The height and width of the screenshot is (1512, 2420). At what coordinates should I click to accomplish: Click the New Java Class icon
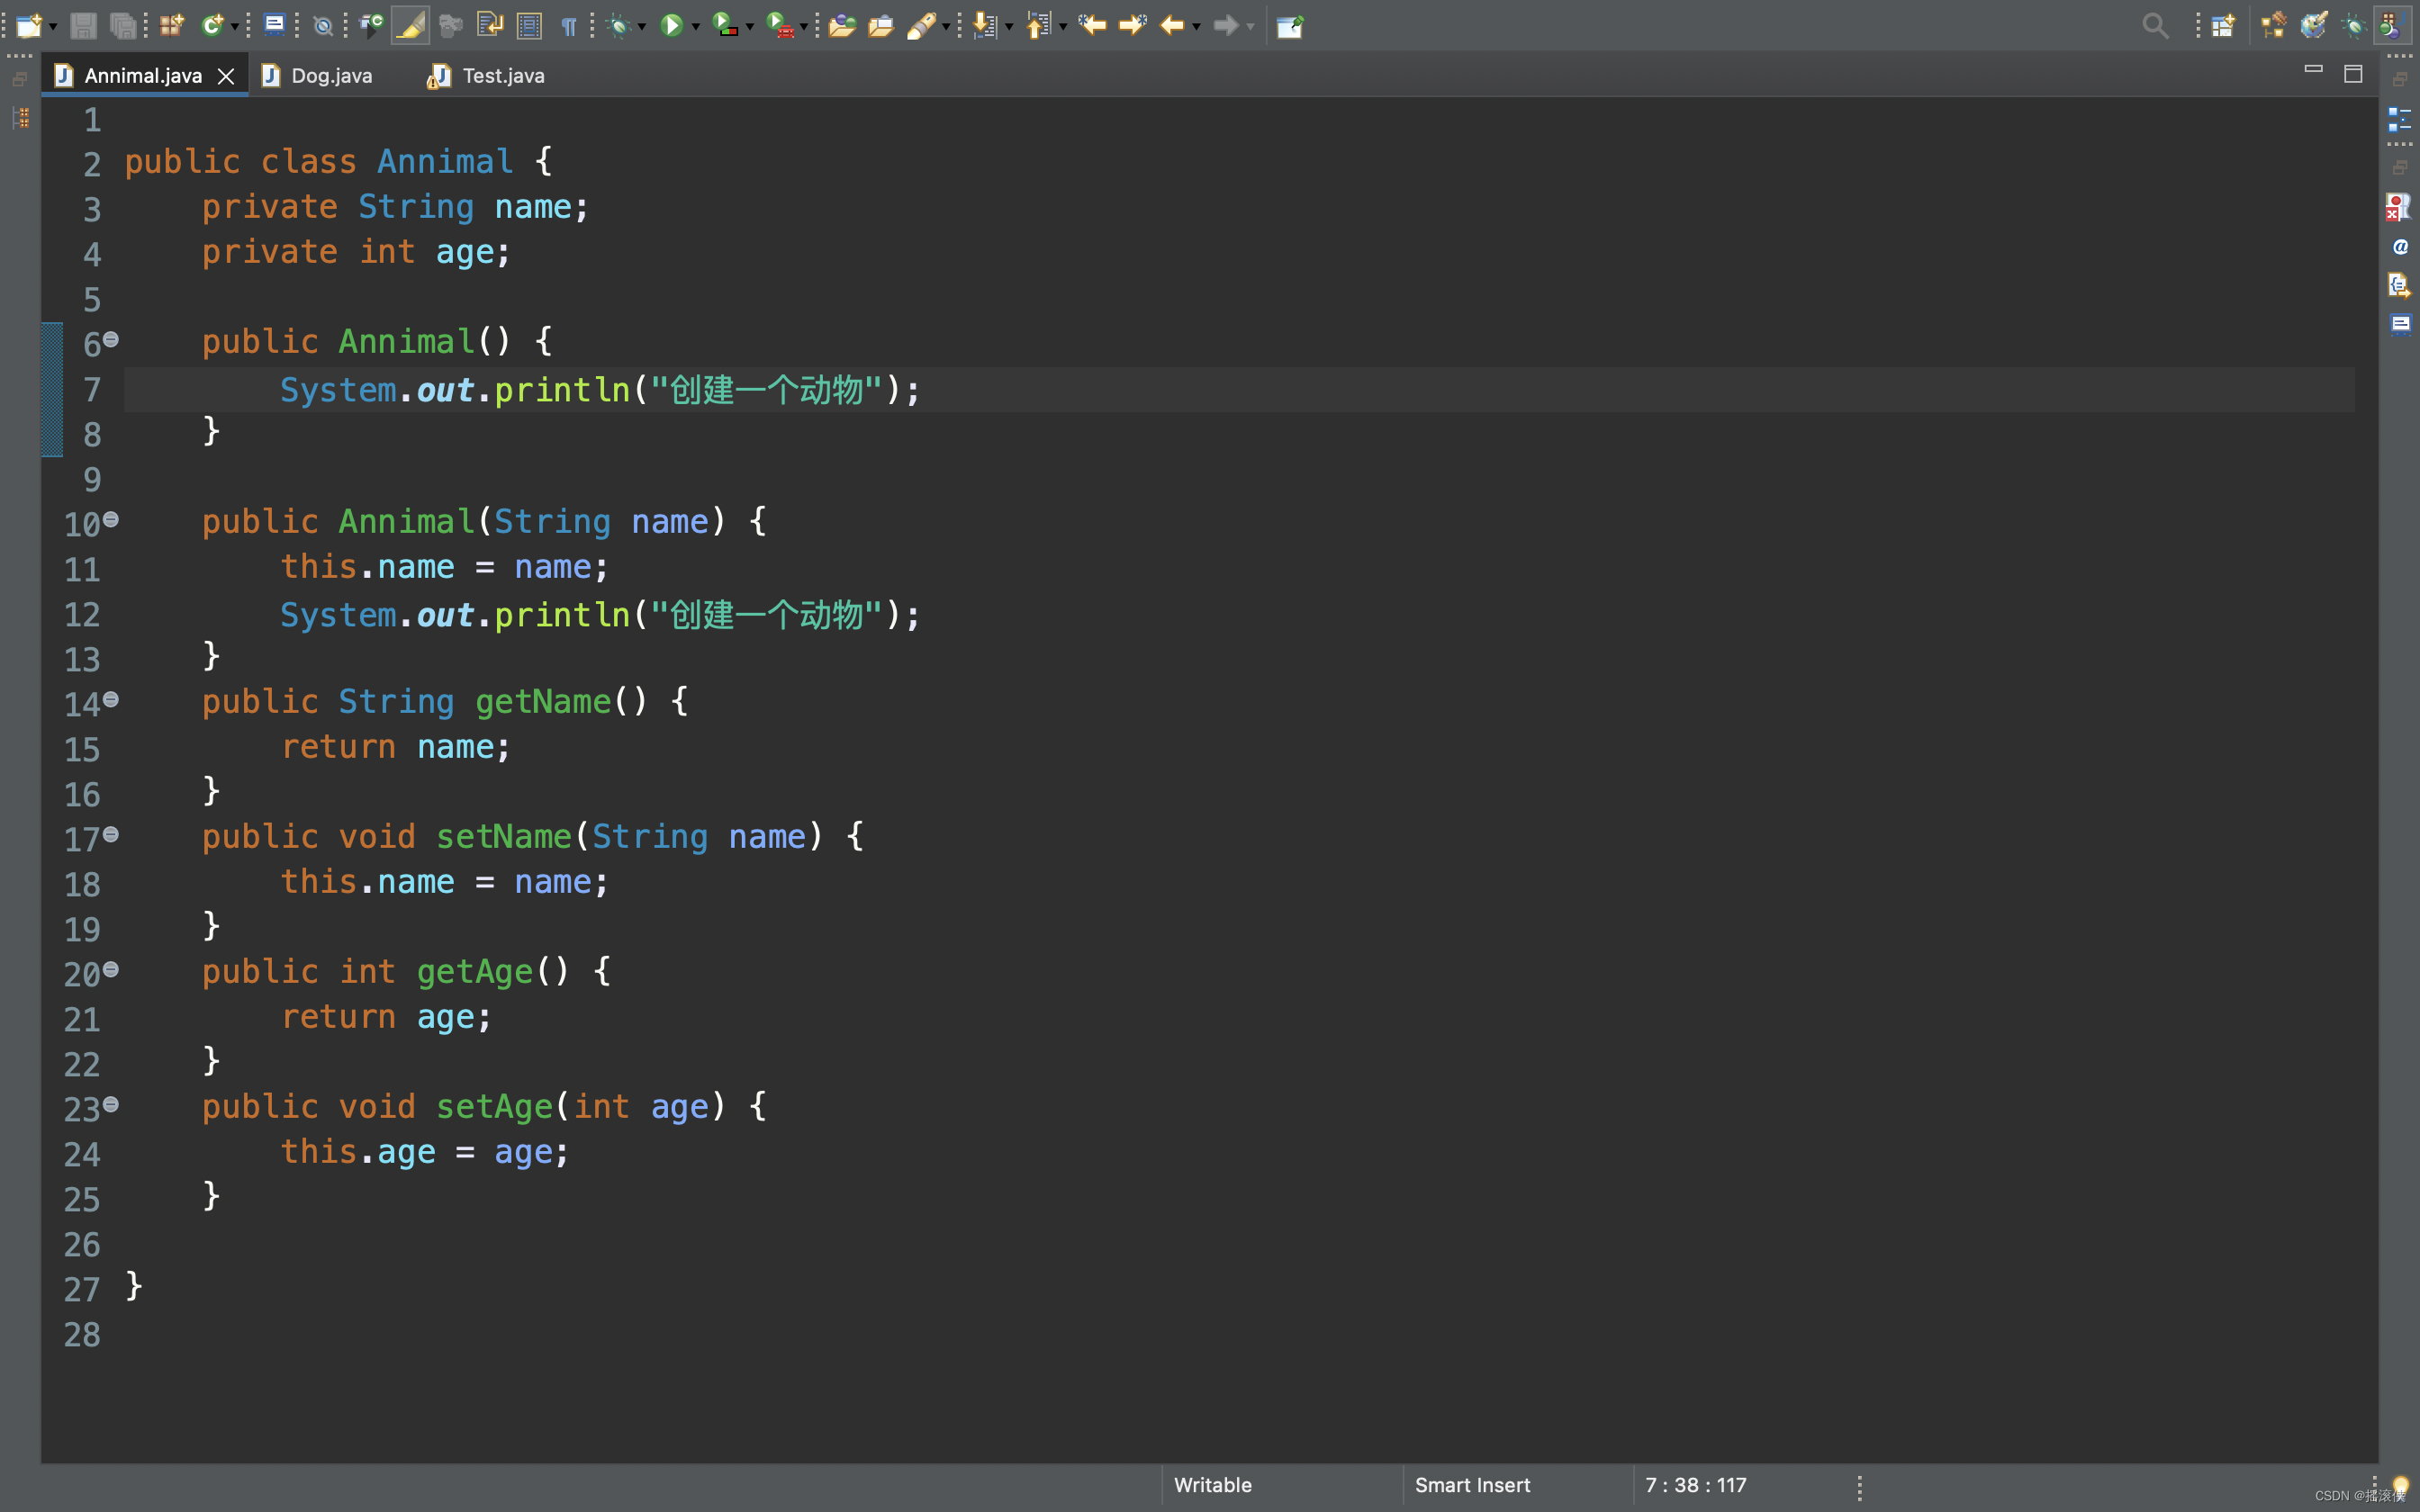pos(212,25)
